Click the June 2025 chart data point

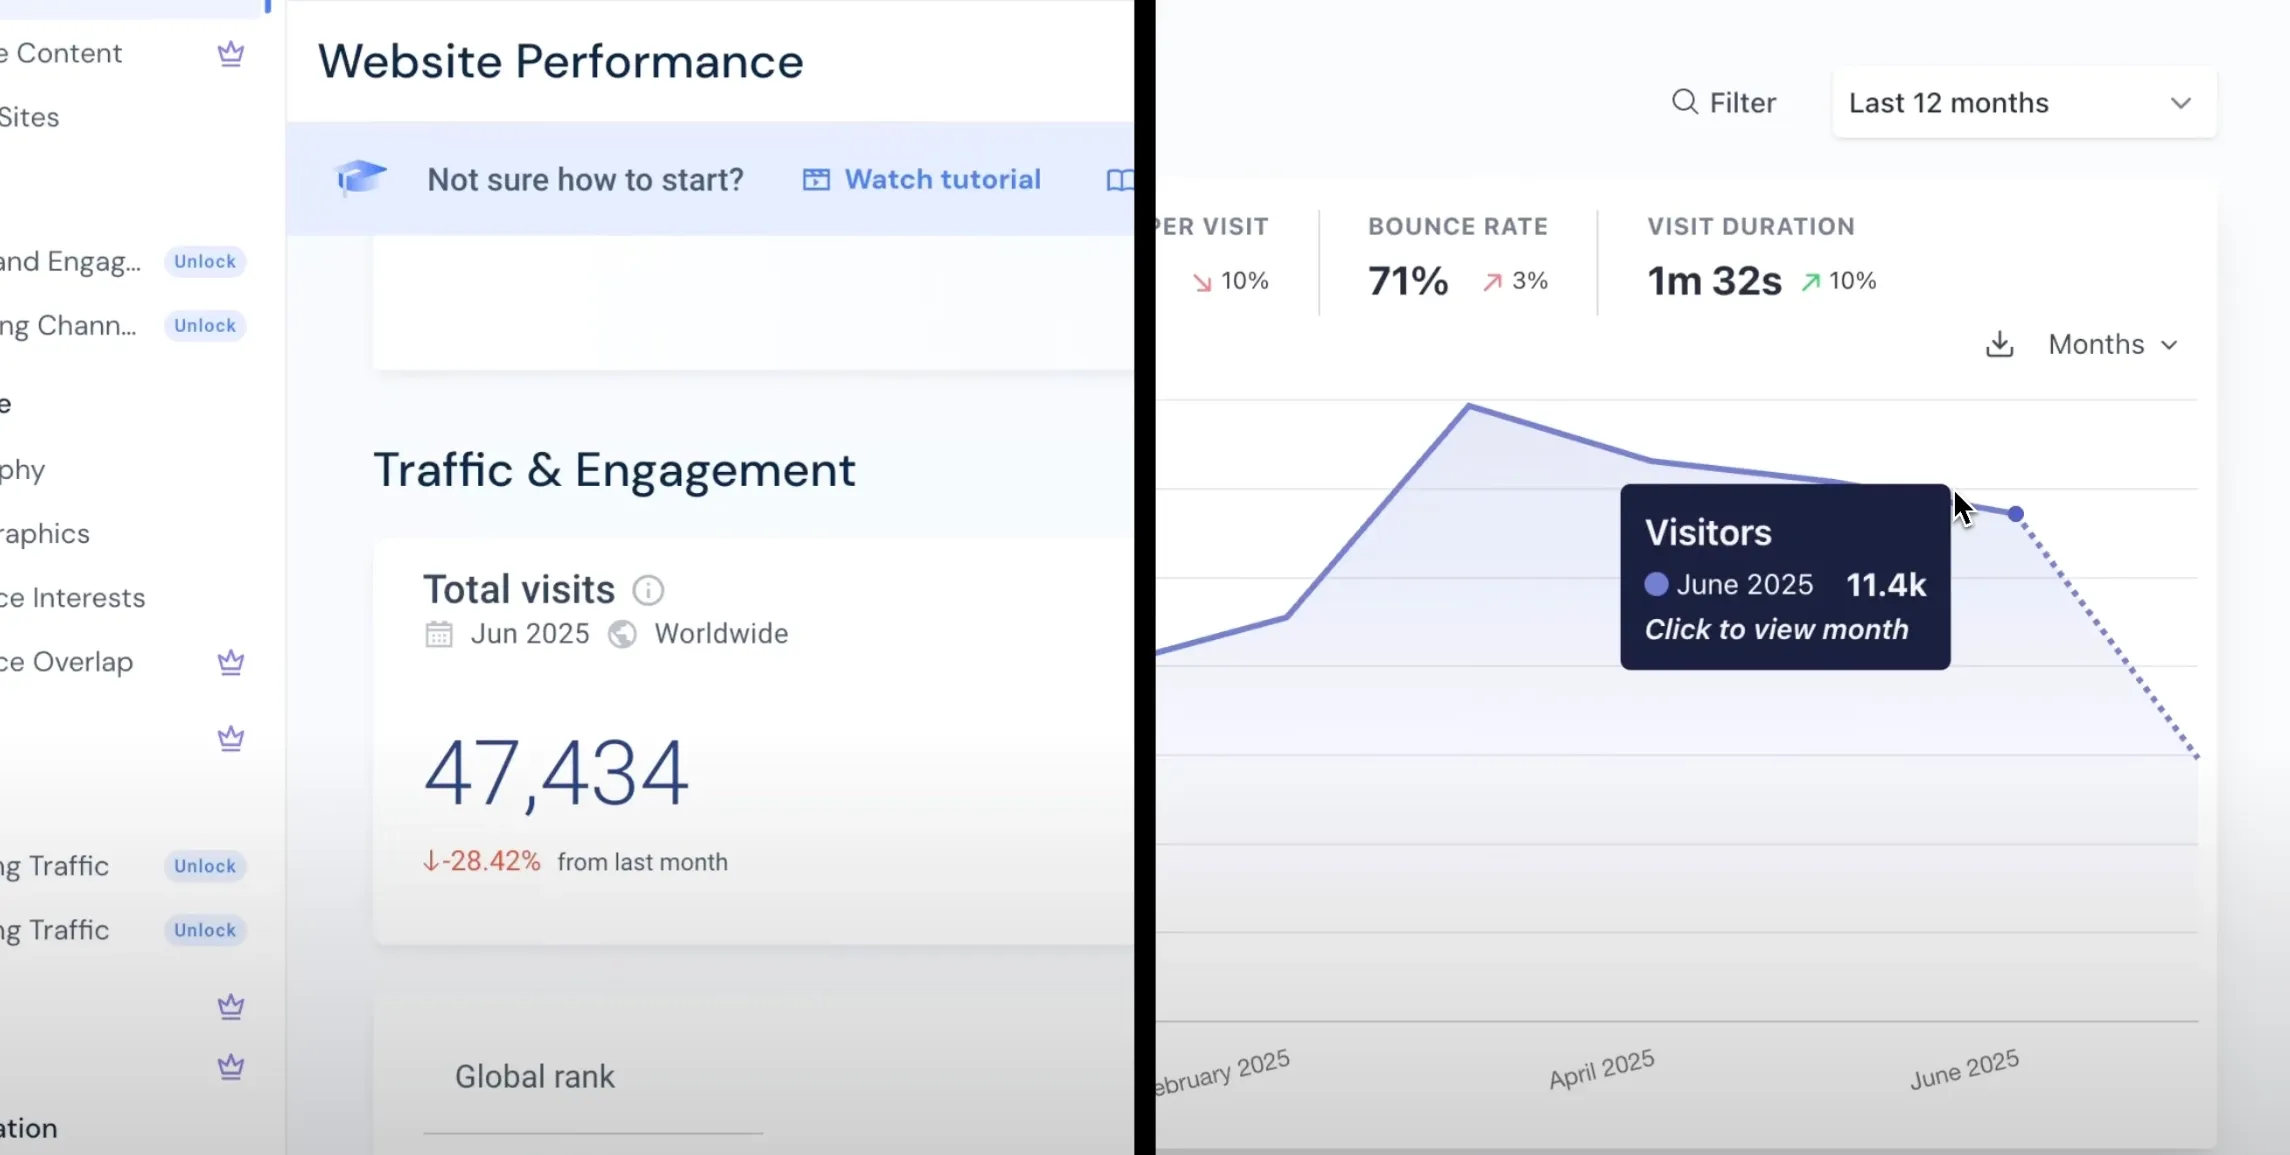click(x=2016, y=514)
